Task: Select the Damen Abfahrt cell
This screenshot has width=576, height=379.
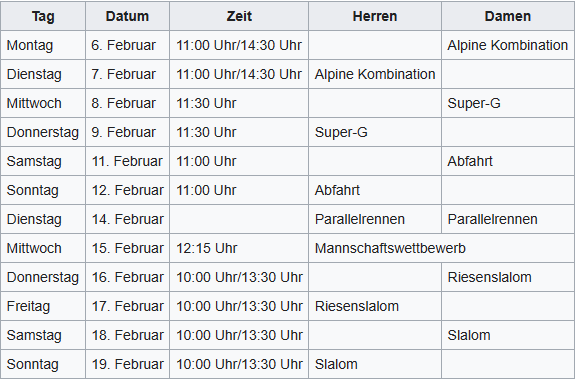Action: click(508, 161)
